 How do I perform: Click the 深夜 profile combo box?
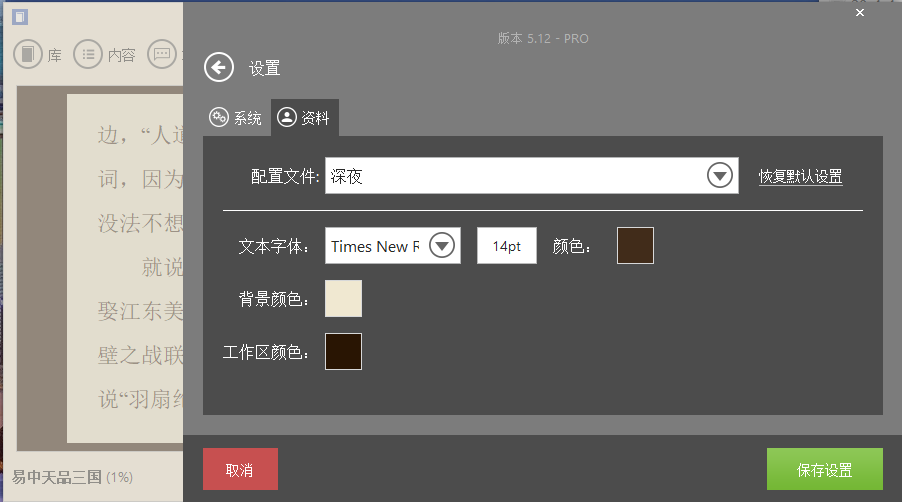532,175
